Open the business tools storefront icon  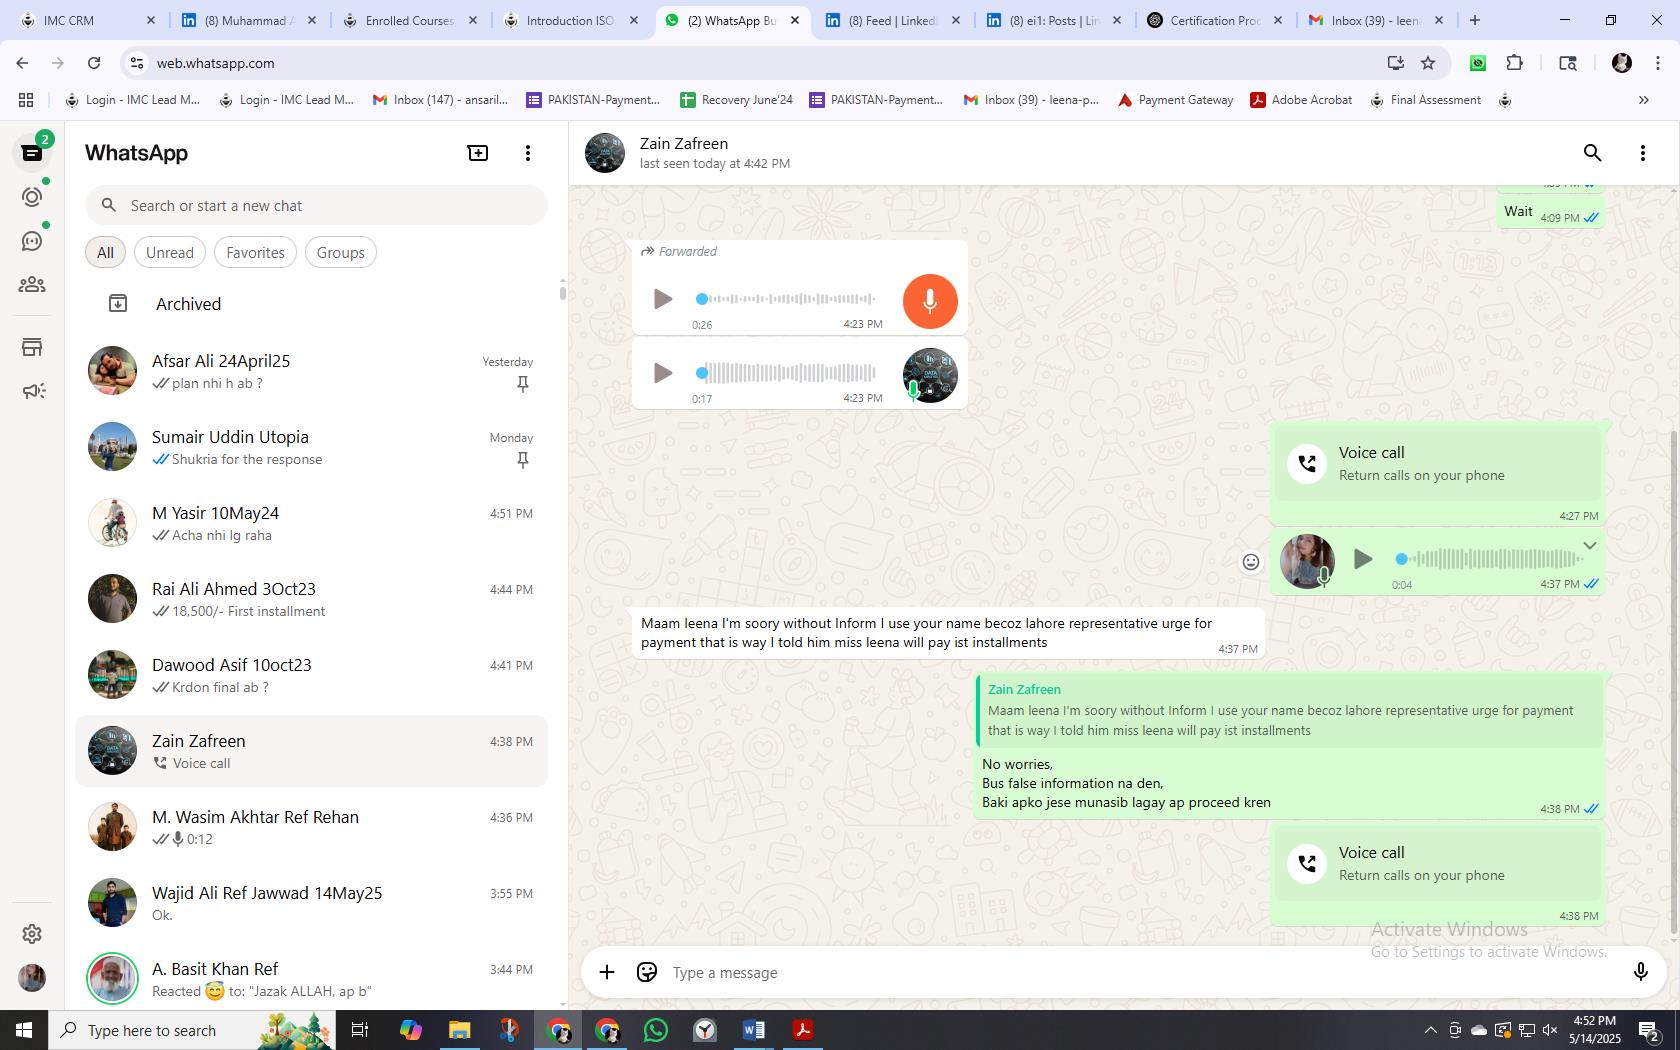point(32,347)
